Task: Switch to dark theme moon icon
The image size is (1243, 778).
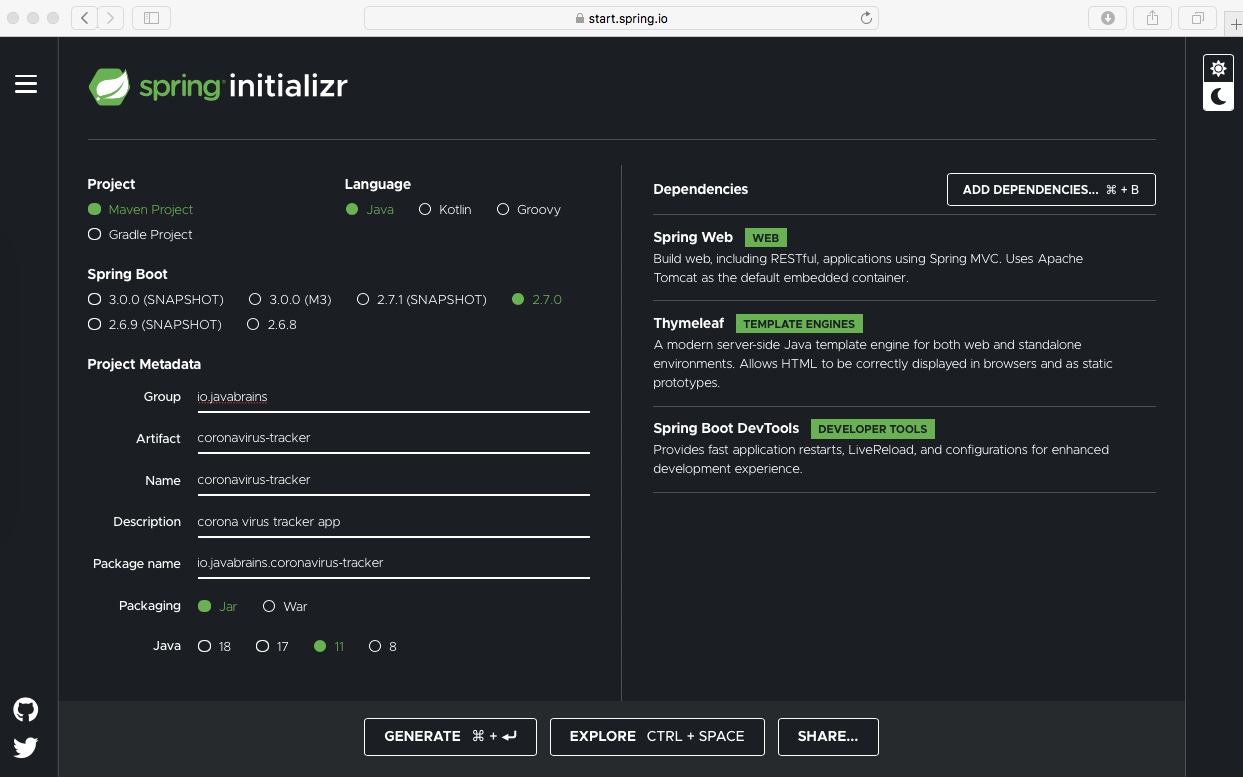Action: click(x=1218, y=97)
